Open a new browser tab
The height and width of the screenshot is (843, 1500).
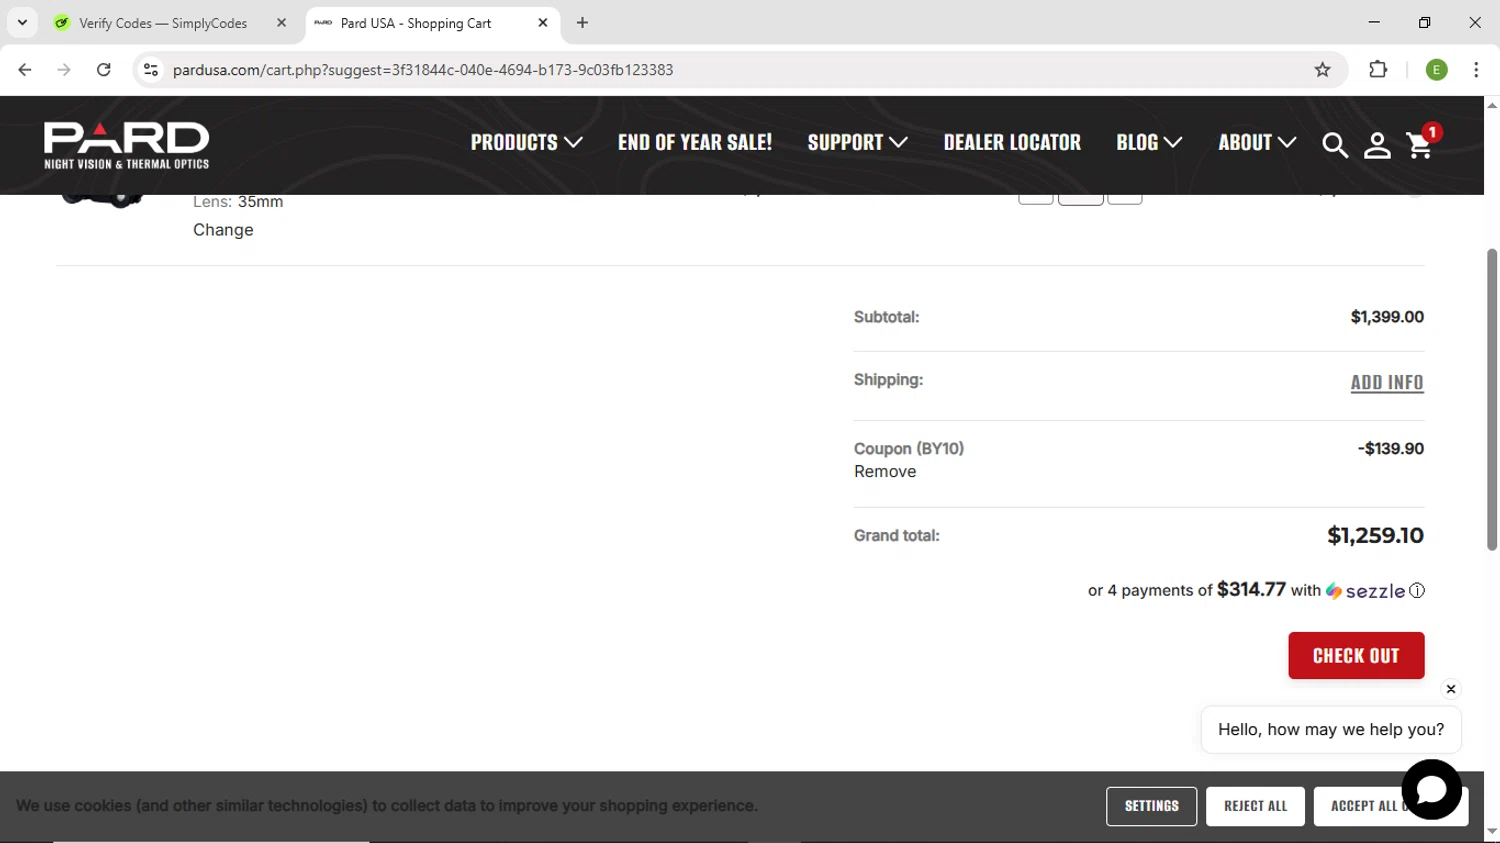582,23
